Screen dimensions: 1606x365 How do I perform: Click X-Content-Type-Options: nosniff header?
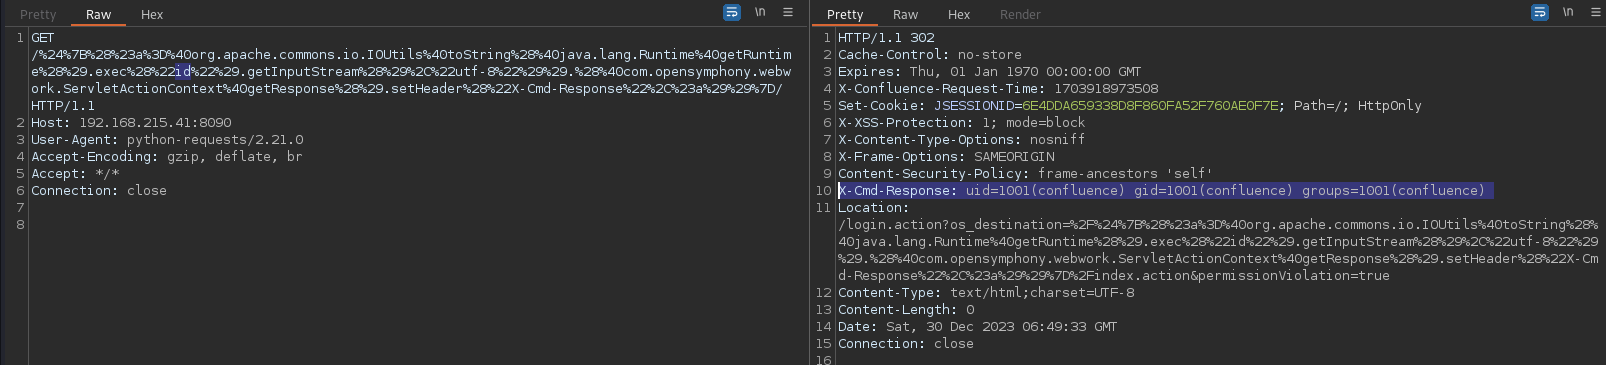[x=961, y=140]
